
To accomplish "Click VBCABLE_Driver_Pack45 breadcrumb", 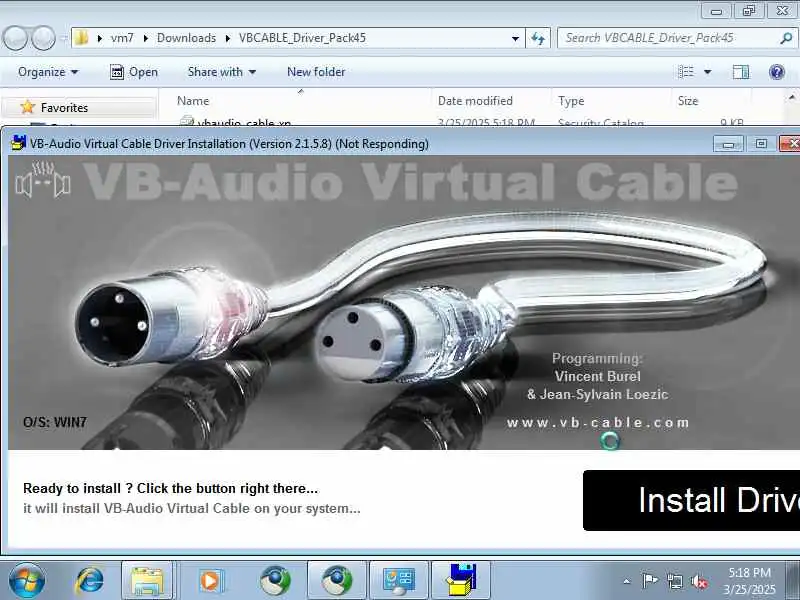I will pos(302,38).
